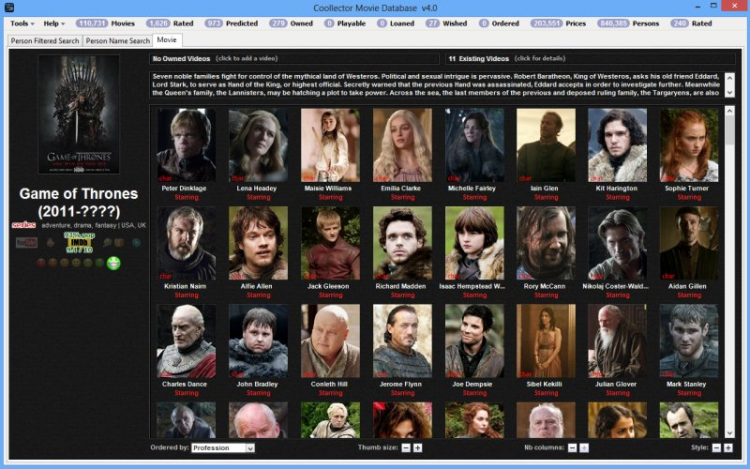Screen dimensions: 750x469
Task: Open the Help menu
Action: (54, 23)
